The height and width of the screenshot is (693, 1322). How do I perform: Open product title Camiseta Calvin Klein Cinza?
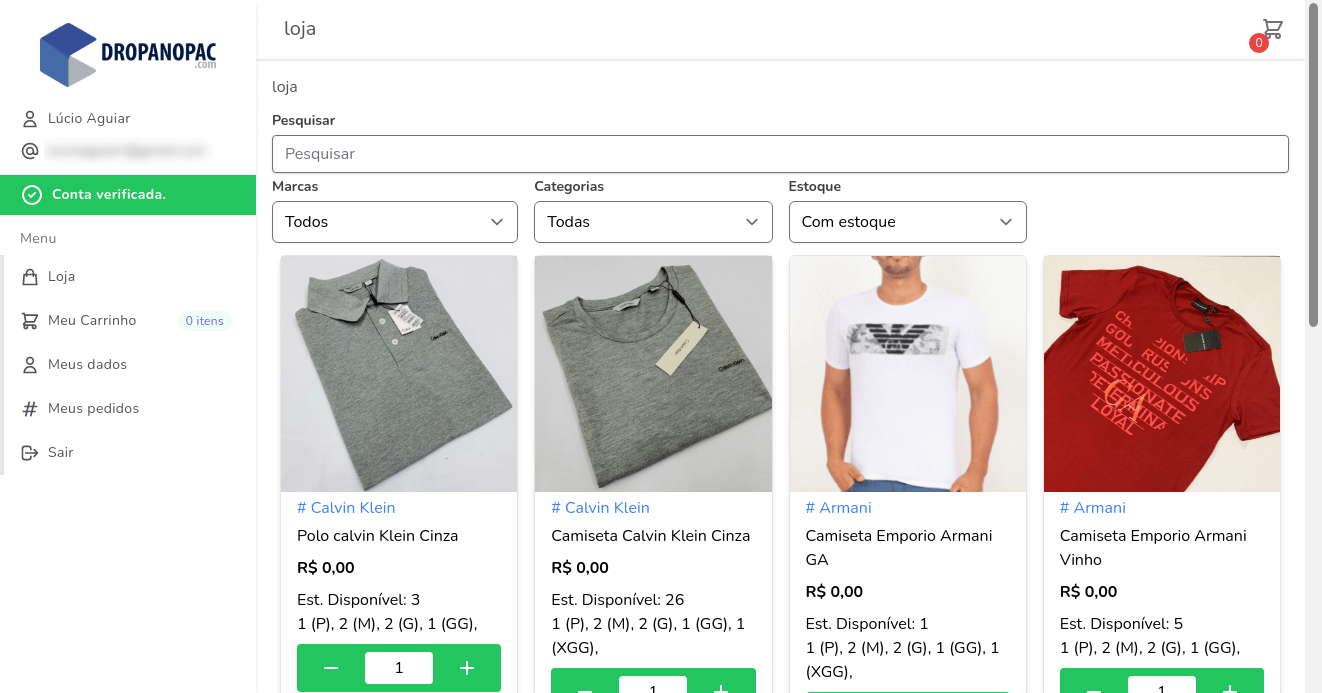coord(650,536)
